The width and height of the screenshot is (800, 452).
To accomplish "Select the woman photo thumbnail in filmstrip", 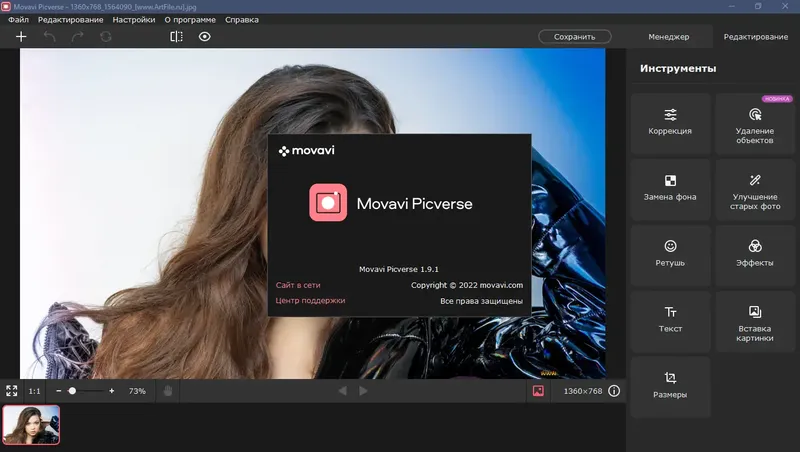I will point(31,425).
